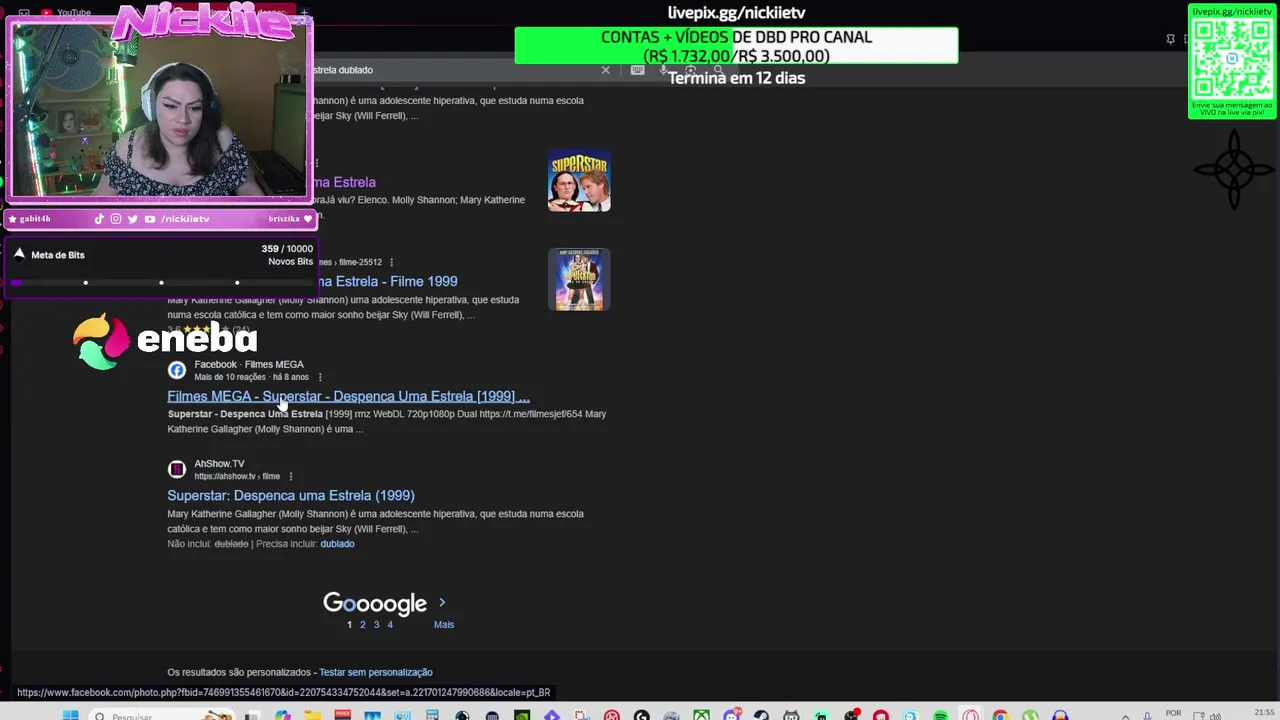Open options menu beside 'há 8 anos'
This screenshot has height=720, width=1280.
(320, 377)
